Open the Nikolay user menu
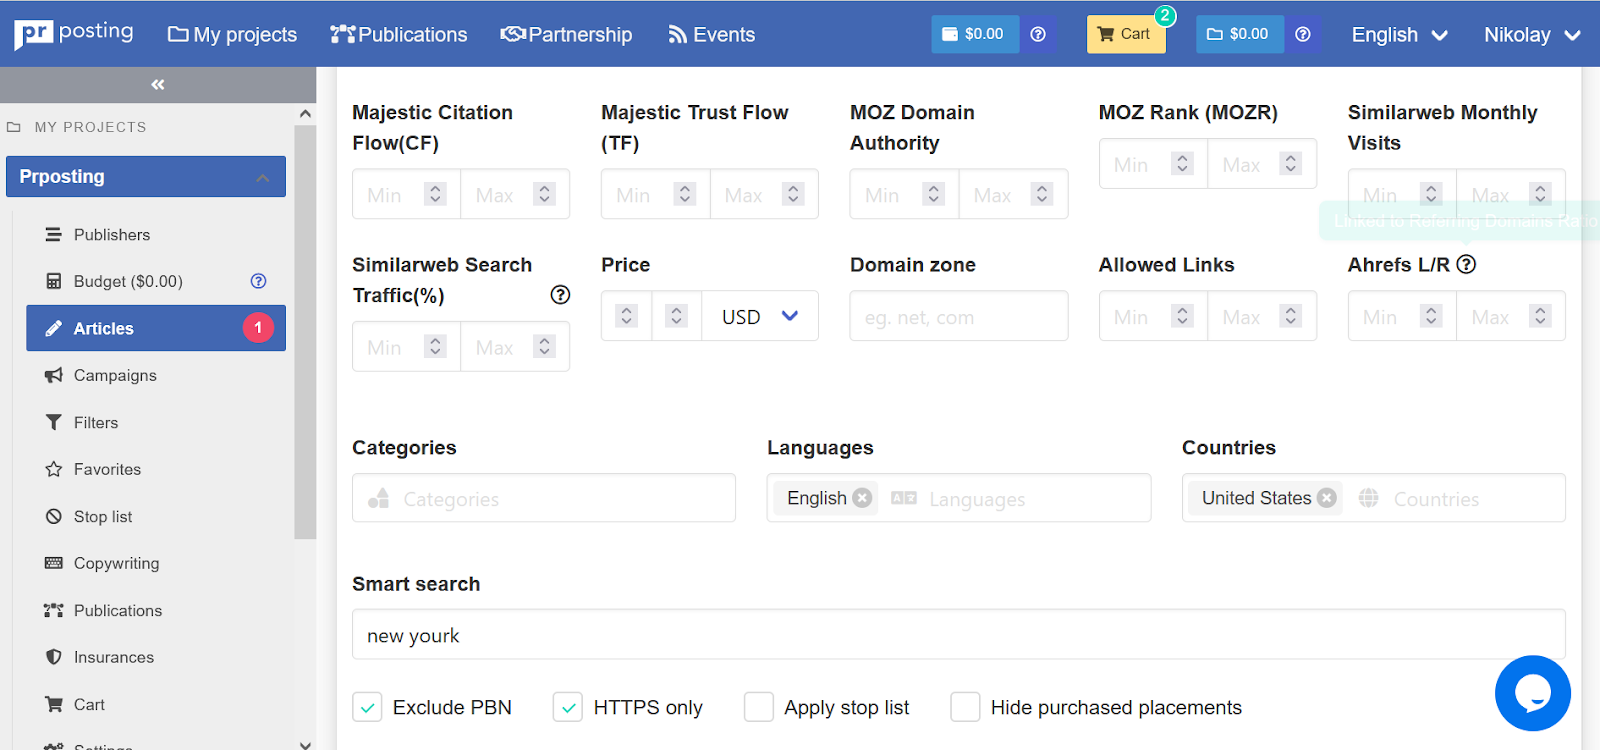Image resolution: width=1600 pixels, height=750 pixels. coord(1532,35)
